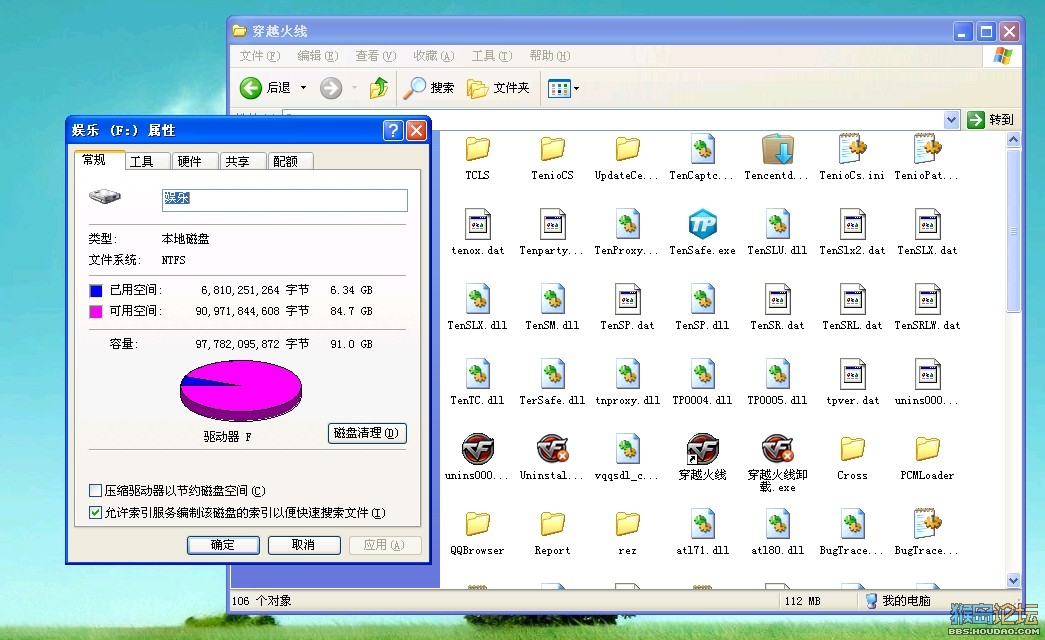Open the PCMLoader folder

927,449
